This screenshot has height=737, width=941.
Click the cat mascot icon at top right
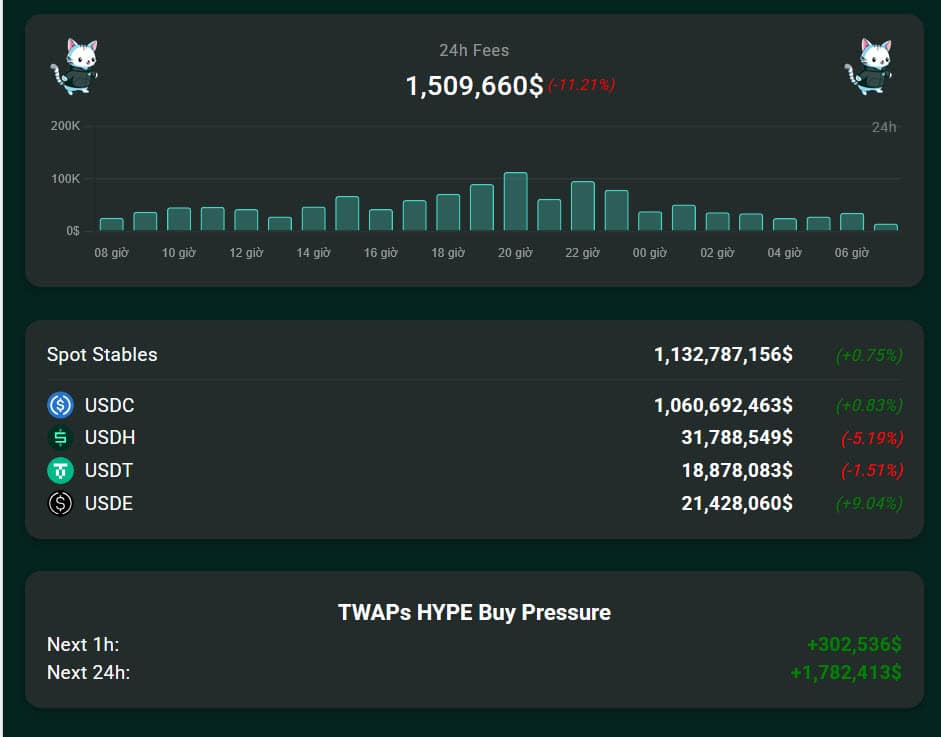[868, 66]
